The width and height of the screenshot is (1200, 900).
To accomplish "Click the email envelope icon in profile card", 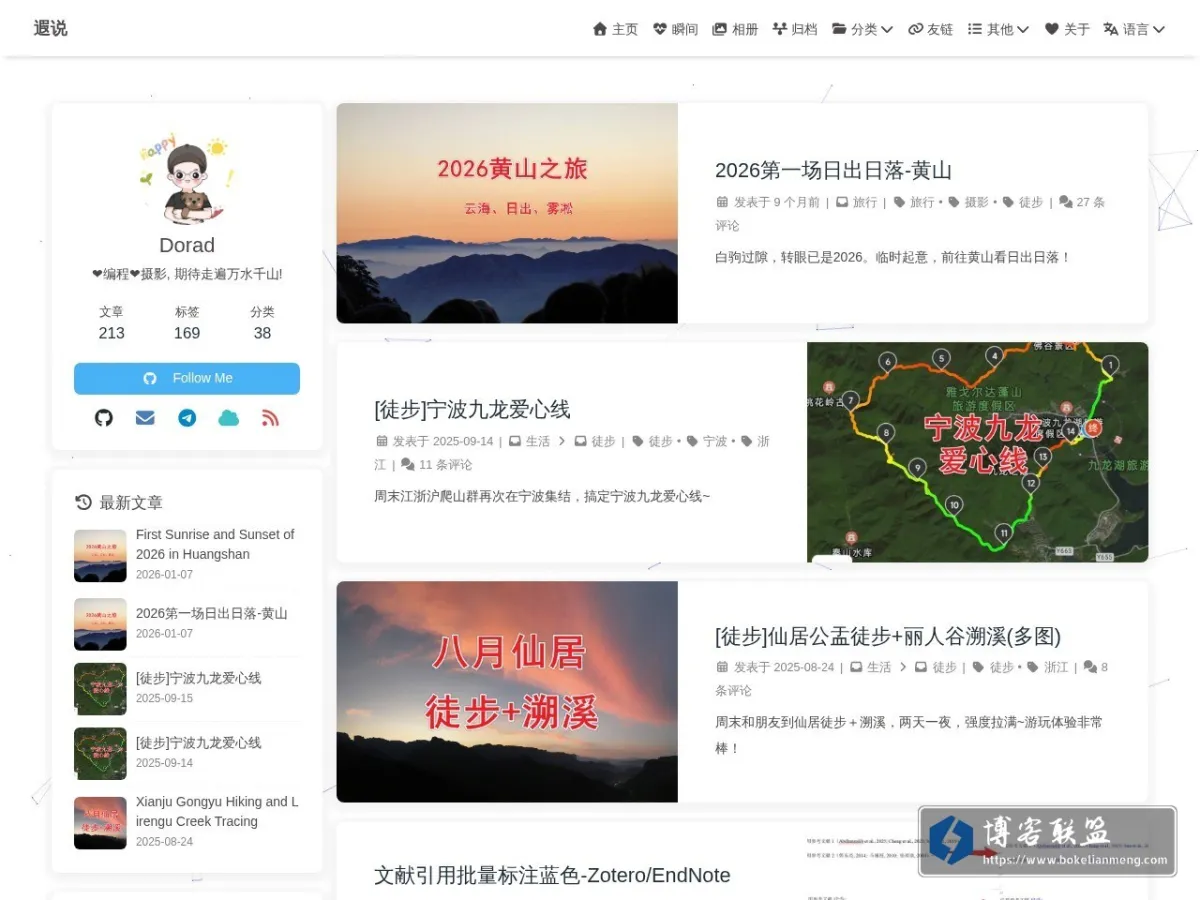I will [145, 418].
